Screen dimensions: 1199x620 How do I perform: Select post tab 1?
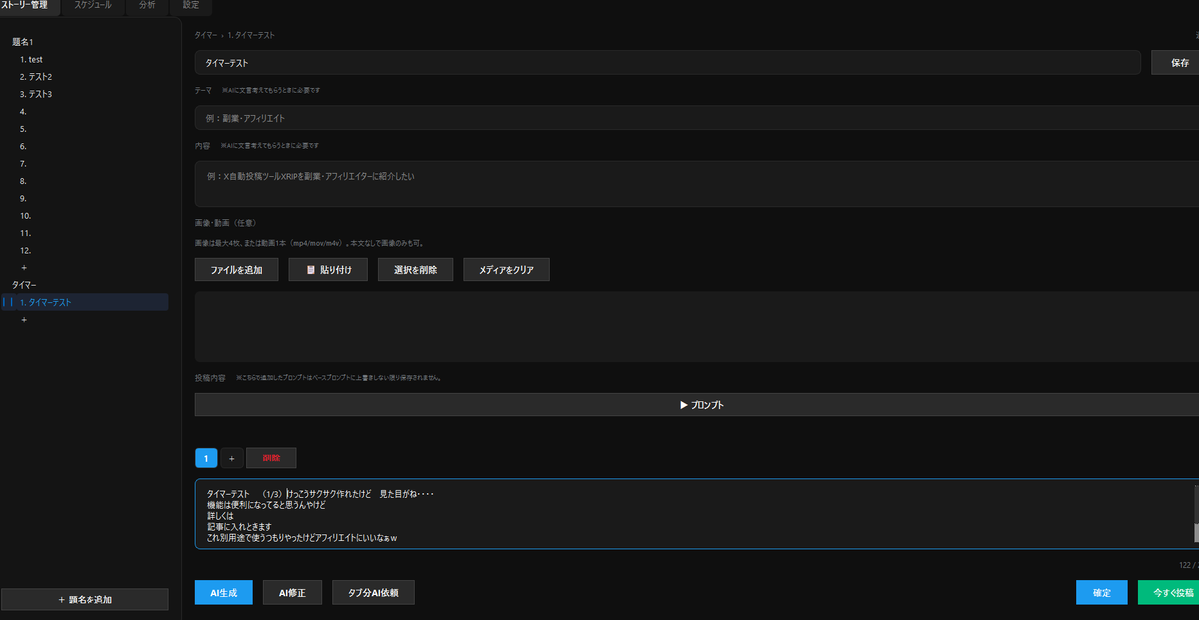coord(206,458)
